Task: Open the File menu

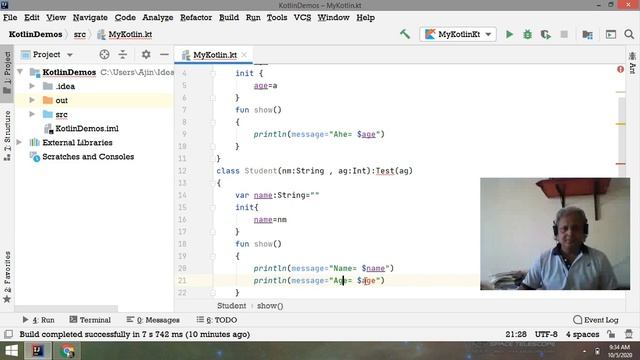Action: (x=10, y=18)
